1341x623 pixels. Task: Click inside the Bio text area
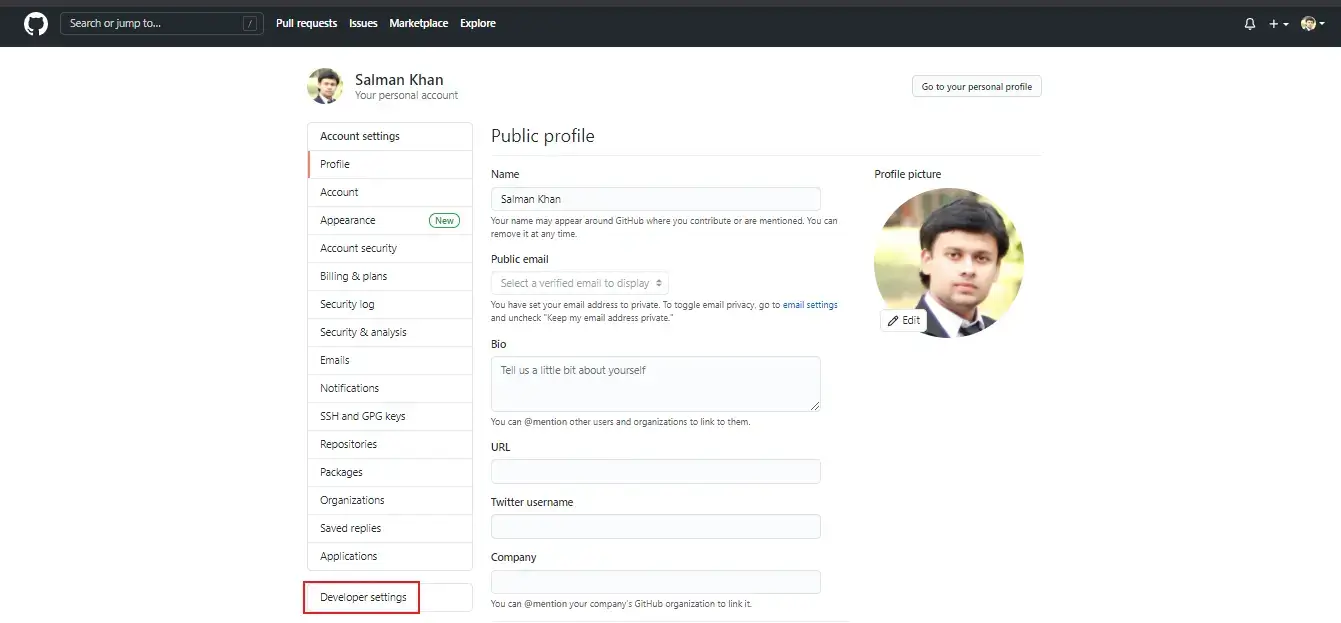point(655,383)
